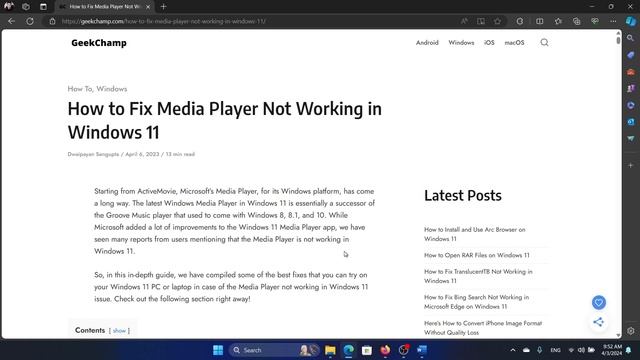Toggle split screen view in toolbar

[x=540, y=21]
